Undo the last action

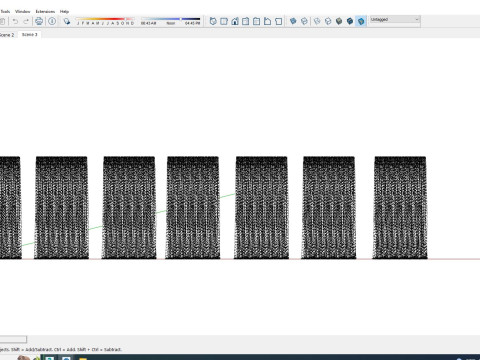(15, 21)
